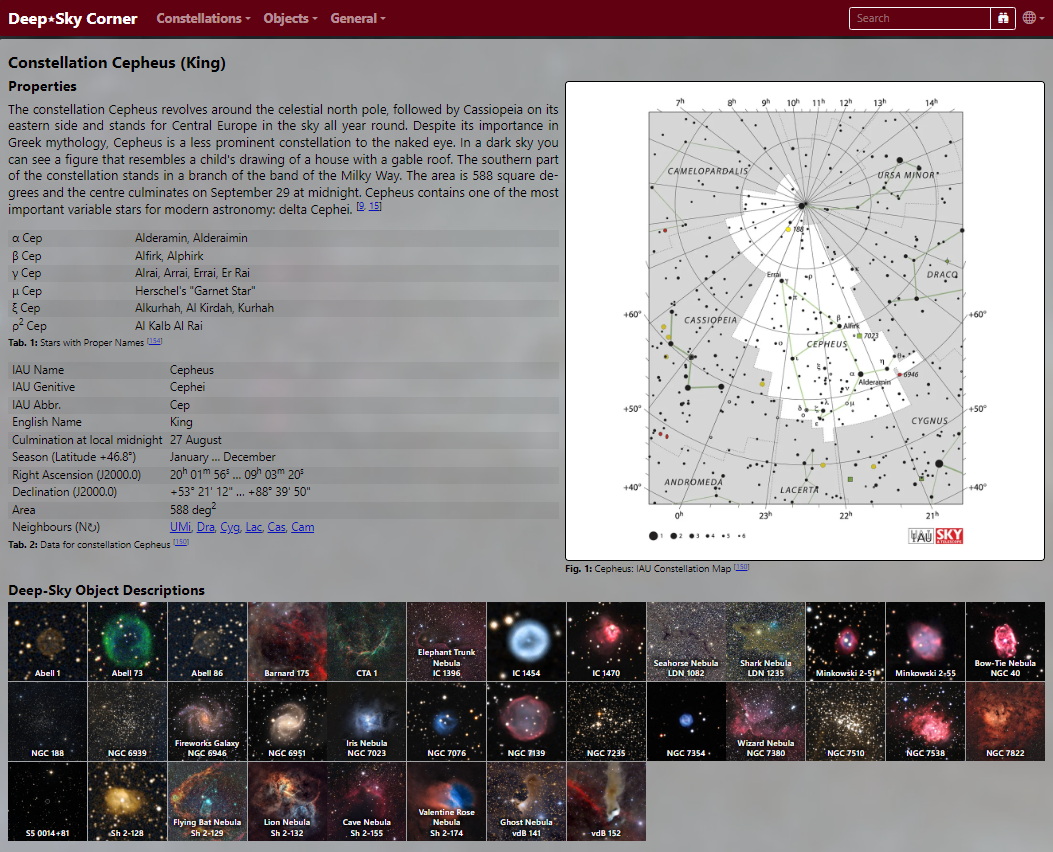Open the NGC 7538 thumbnail

pos(926,721)
